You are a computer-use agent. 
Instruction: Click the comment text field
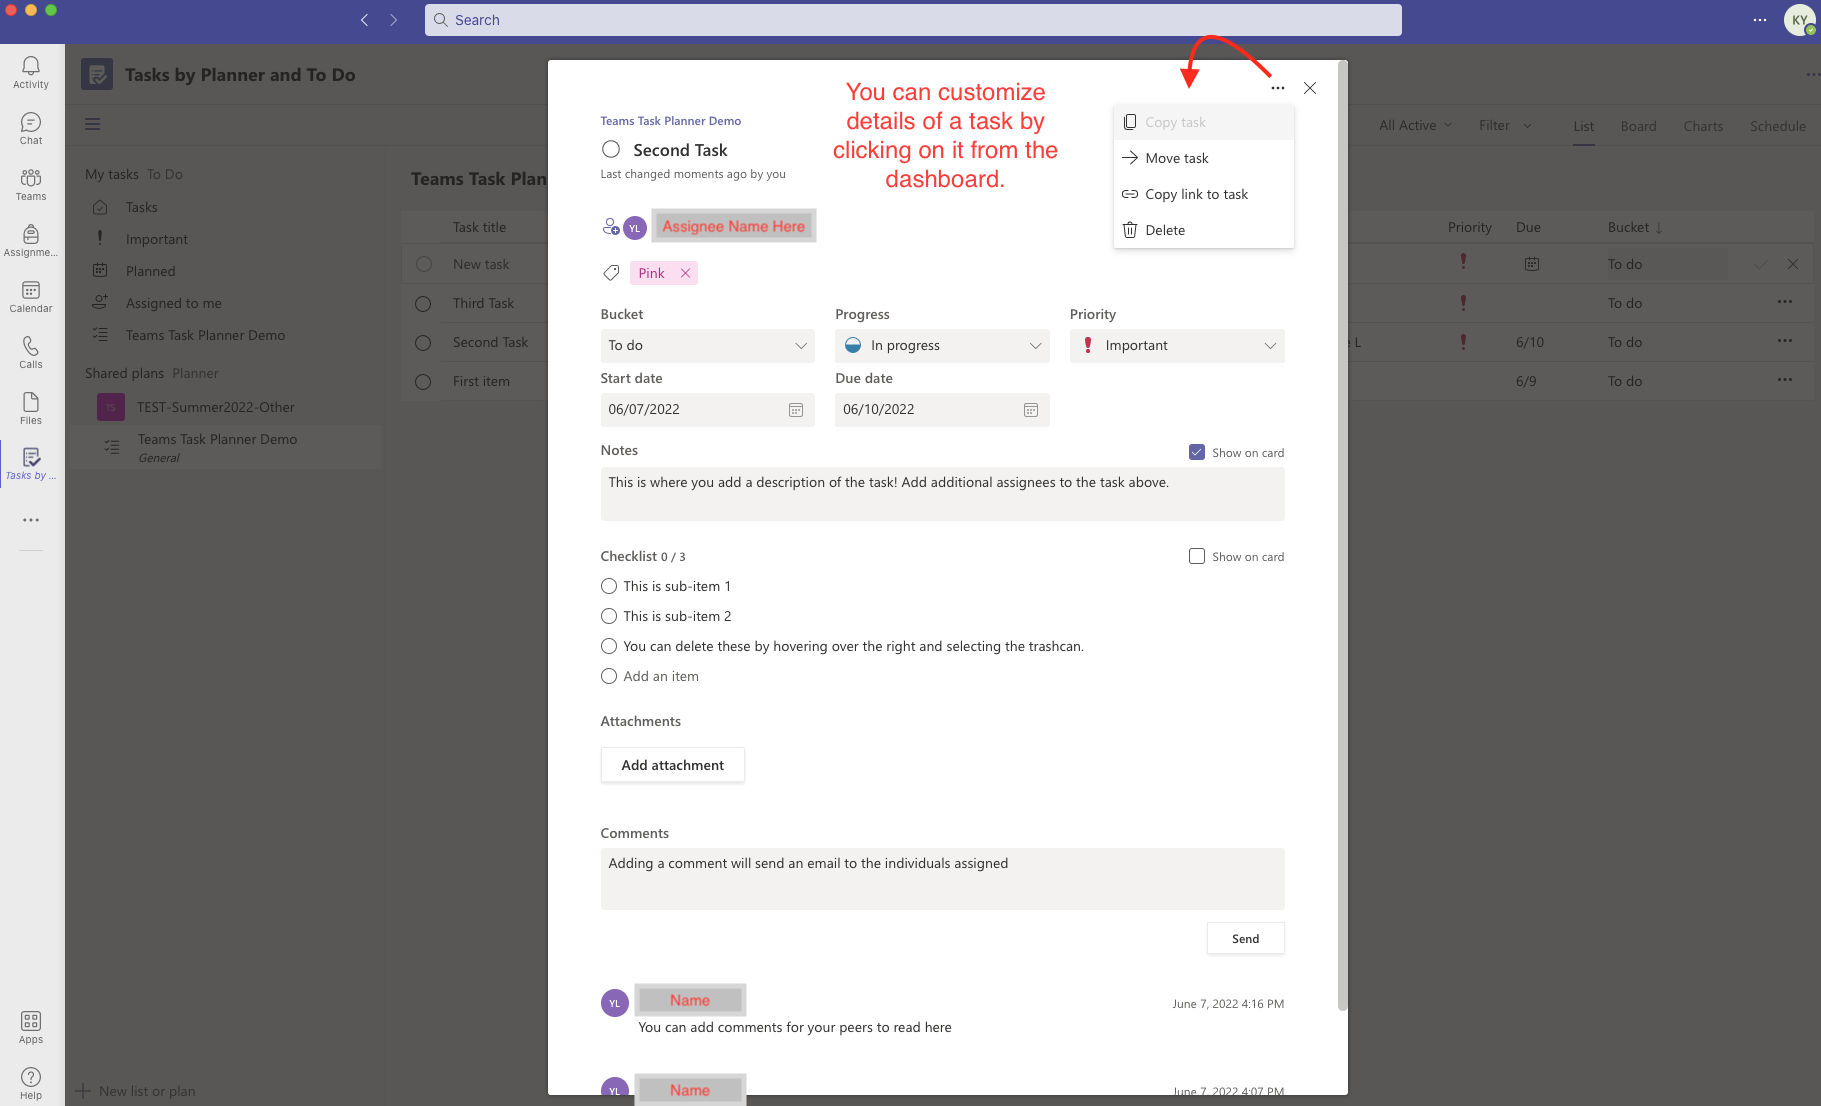[x=941, y=878]
